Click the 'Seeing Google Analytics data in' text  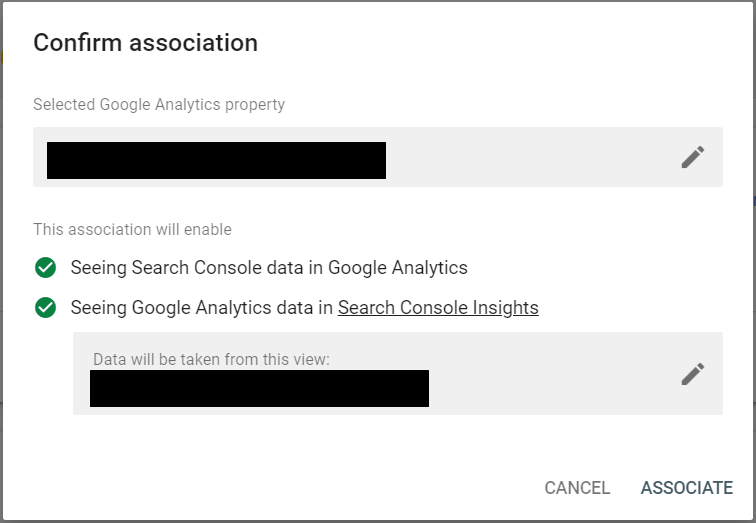pyautogui.click(x=202, y=308)
